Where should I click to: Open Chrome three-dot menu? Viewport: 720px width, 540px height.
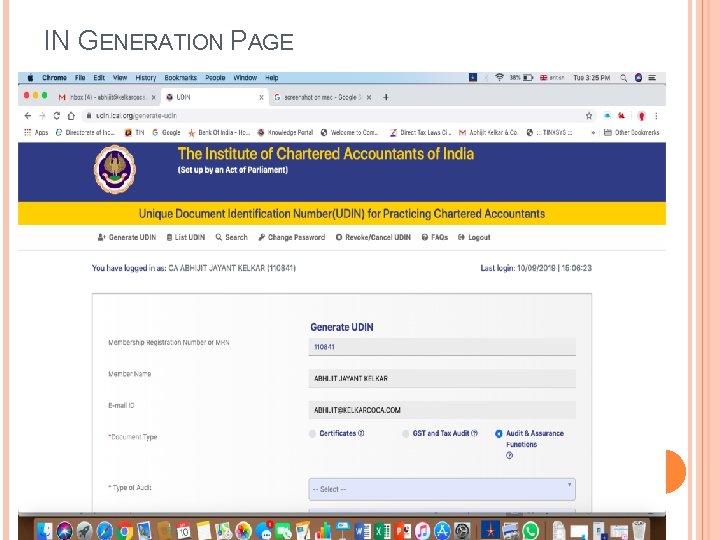pyautogui.click(x=656, y=116)
